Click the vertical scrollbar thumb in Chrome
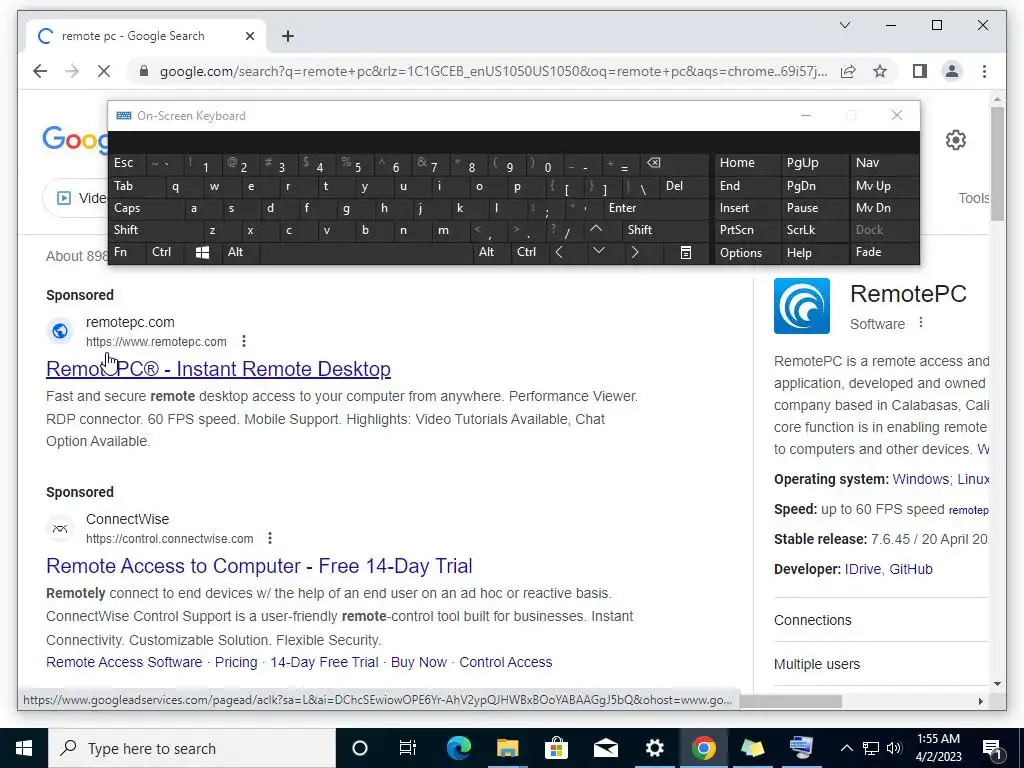 click(997, 163)
